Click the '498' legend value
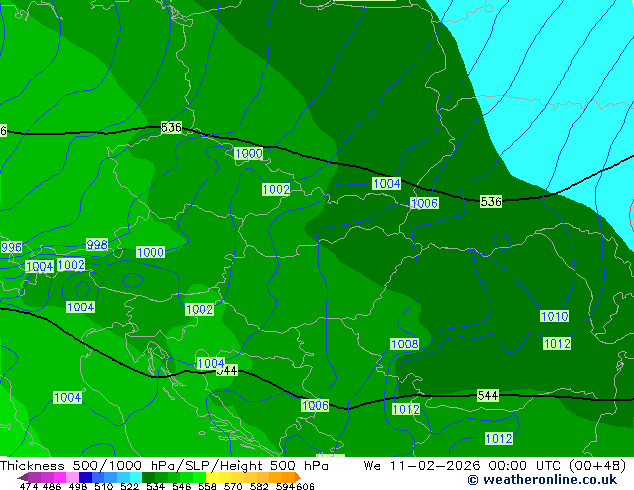The image size is (634, 490). pyautogui.click(x=78, y=486)
